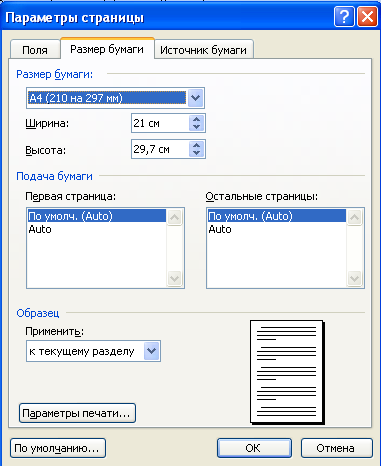Expand the A4 paper size dropdown arrow
Screen dimensions: 381x466
[195, 98]
